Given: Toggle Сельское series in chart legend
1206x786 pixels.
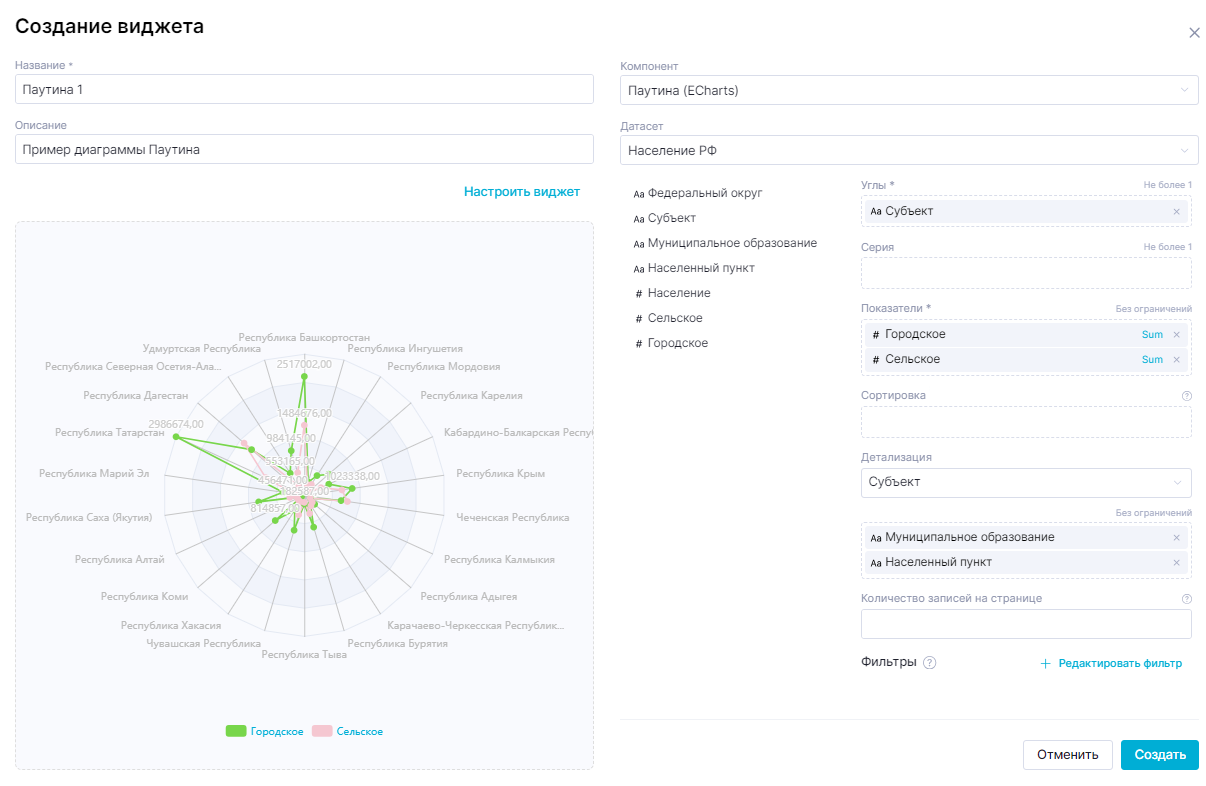Looking at the screenshot, I should (x=348, y=731).
